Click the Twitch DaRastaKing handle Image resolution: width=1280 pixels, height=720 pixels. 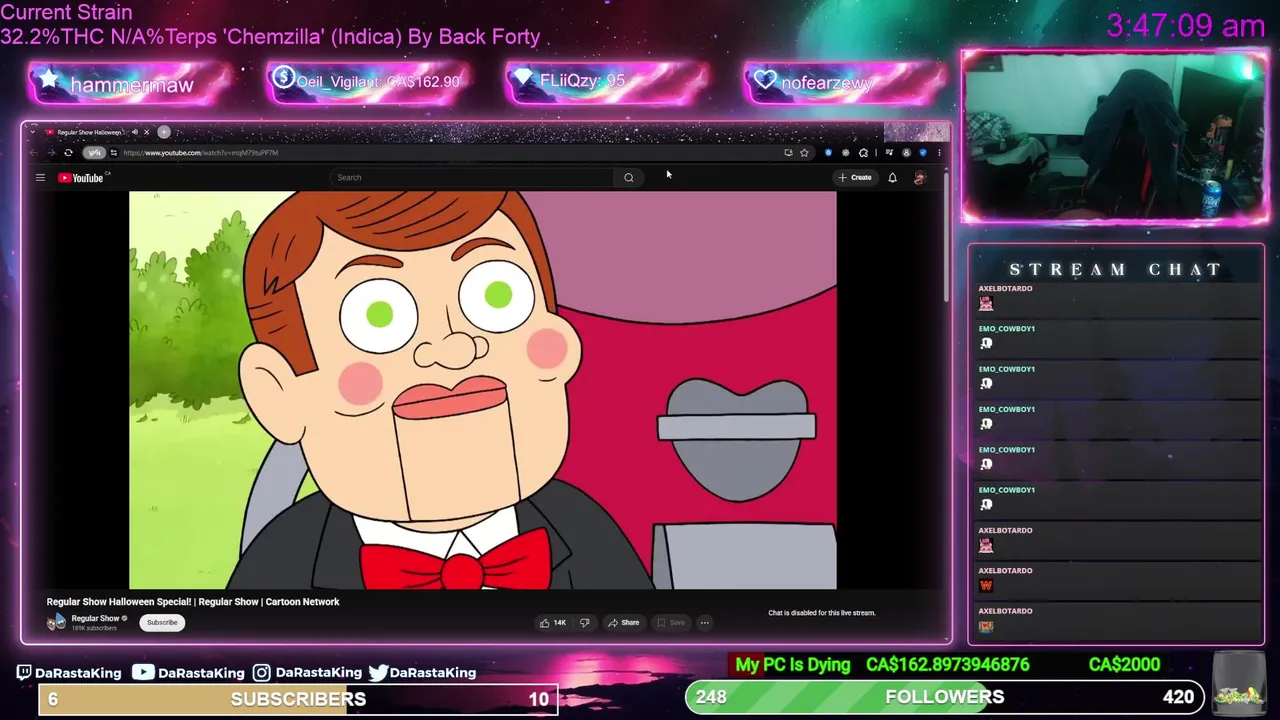(x=69, y=673)
